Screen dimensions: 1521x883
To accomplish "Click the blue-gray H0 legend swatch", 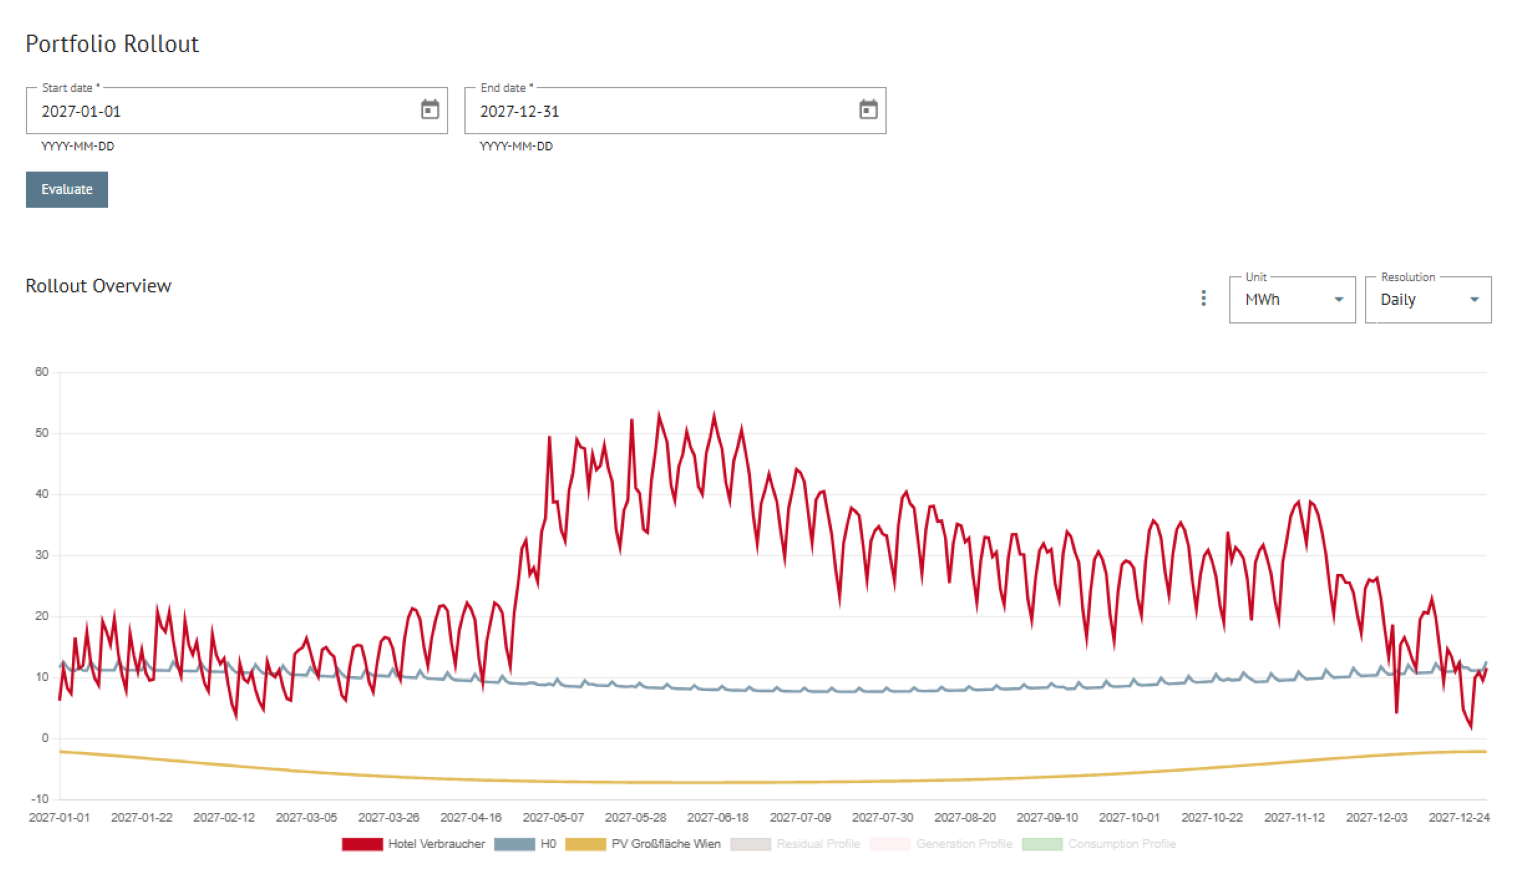I will tap(514, 844).
